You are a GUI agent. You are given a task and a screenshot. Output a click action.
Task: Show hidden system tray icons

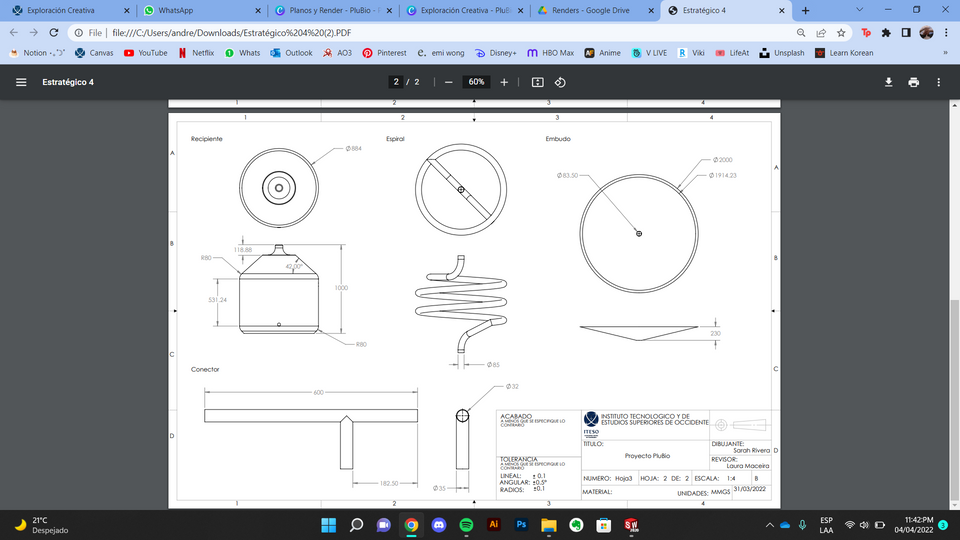[x=770, y=524]
